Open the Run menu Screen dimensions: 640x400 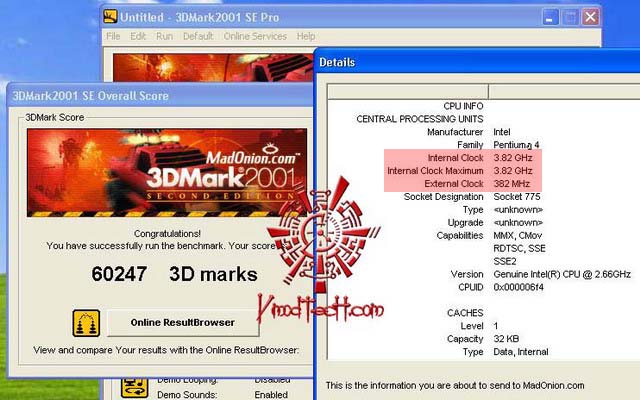pos(164,36)
